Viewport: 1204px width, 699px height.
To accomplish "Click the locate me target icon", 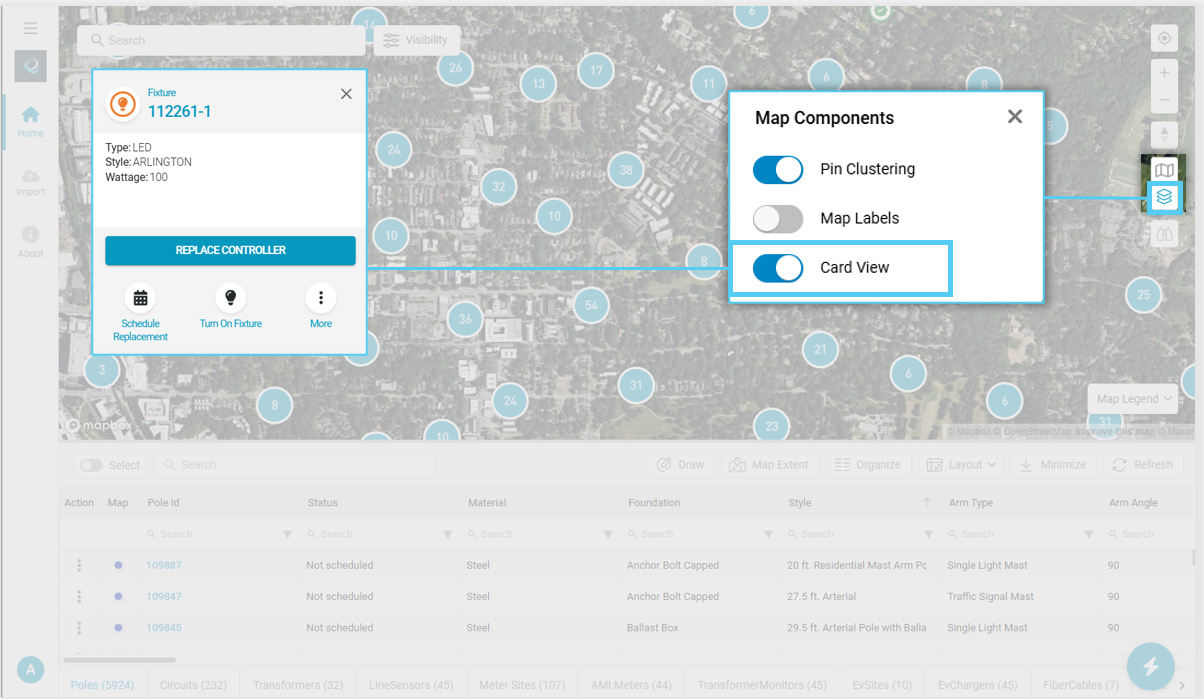I will click(x=1164, y=39).
